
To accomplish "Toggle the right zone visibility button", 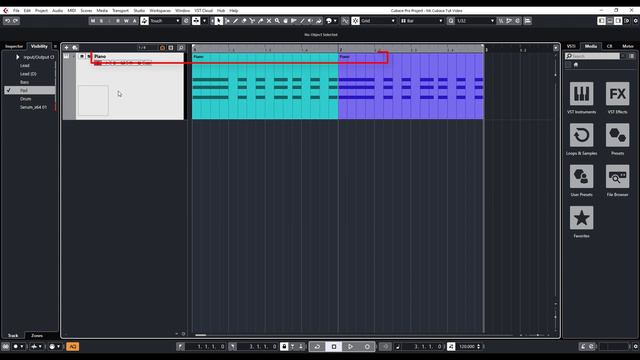I will click(618, 21).
